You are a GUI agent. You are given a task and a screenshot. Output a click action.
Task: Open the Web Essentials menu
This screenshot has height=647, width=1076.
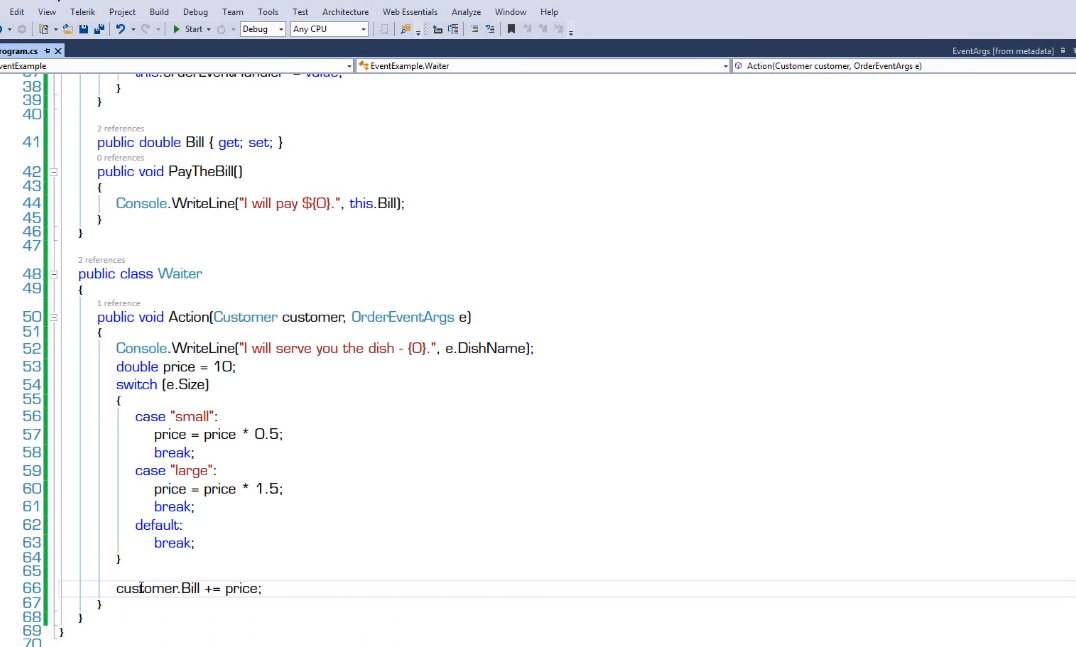[x=410, y=12]
